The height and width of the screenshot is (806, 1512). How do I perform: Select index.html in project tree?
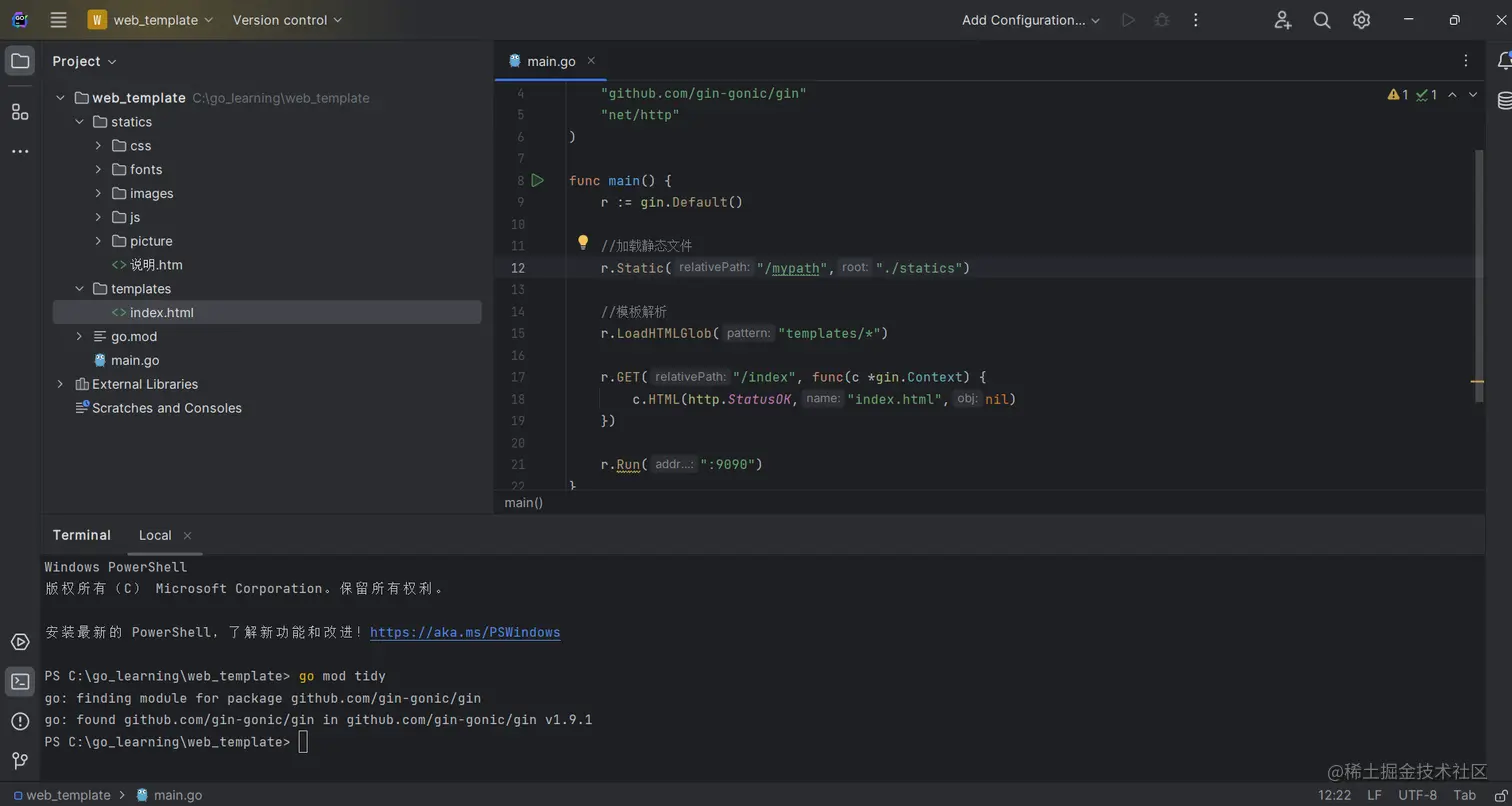(x=267, y=313)
